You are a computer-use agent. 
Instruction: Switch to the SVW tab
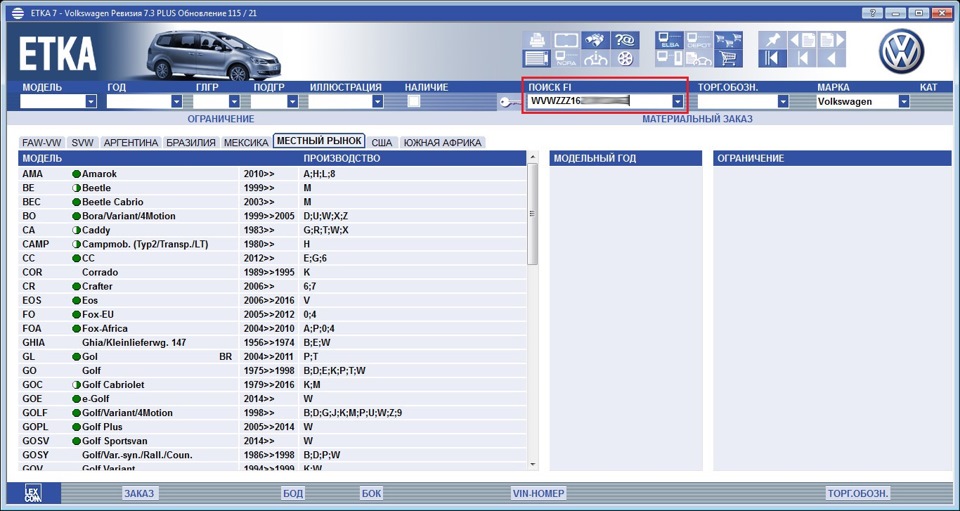click(x=83, y=143)
